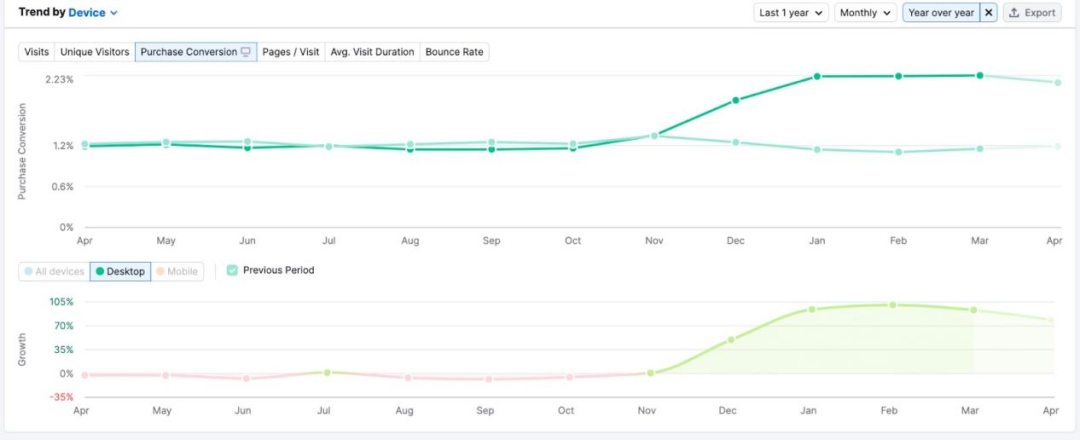Click the January peak data point on conversion line

click(817, 76)
